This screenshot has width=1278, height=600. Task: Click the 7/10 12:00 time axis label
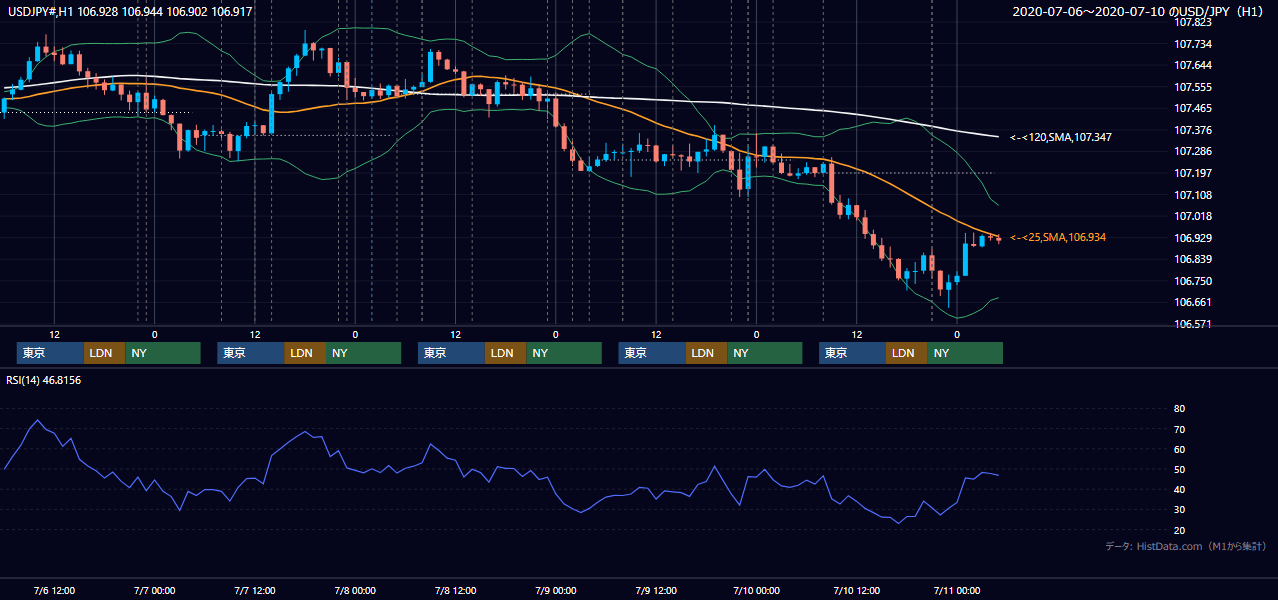pos(856,590)
